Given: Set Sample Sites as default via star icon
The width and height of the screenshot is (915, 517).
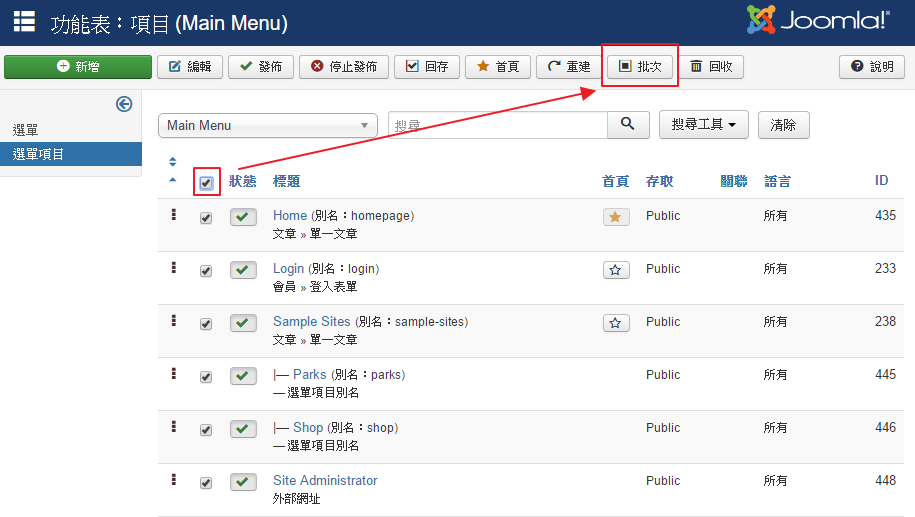Looking at the screenshot, I should (616, 323).
